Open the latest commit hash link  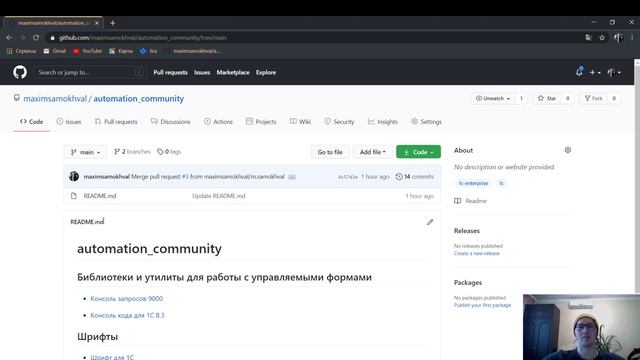348,177
